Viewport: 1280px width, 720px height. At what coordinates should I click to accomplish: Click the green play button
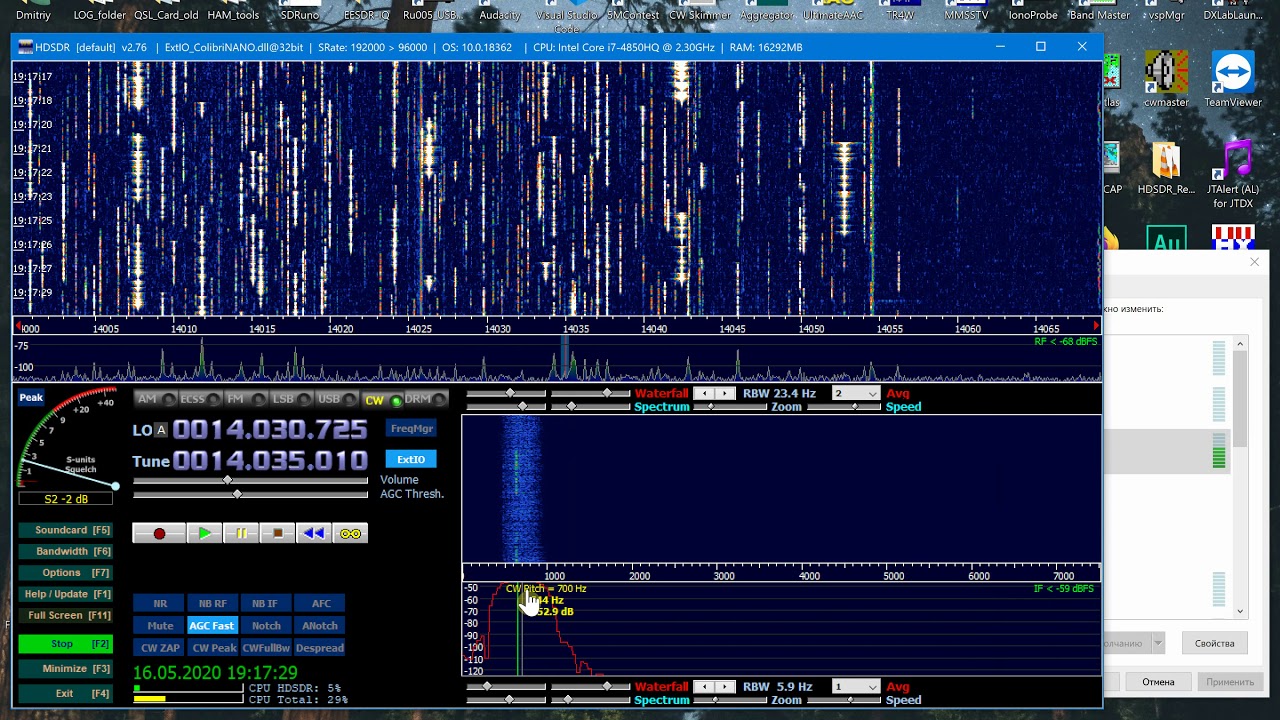204,534
